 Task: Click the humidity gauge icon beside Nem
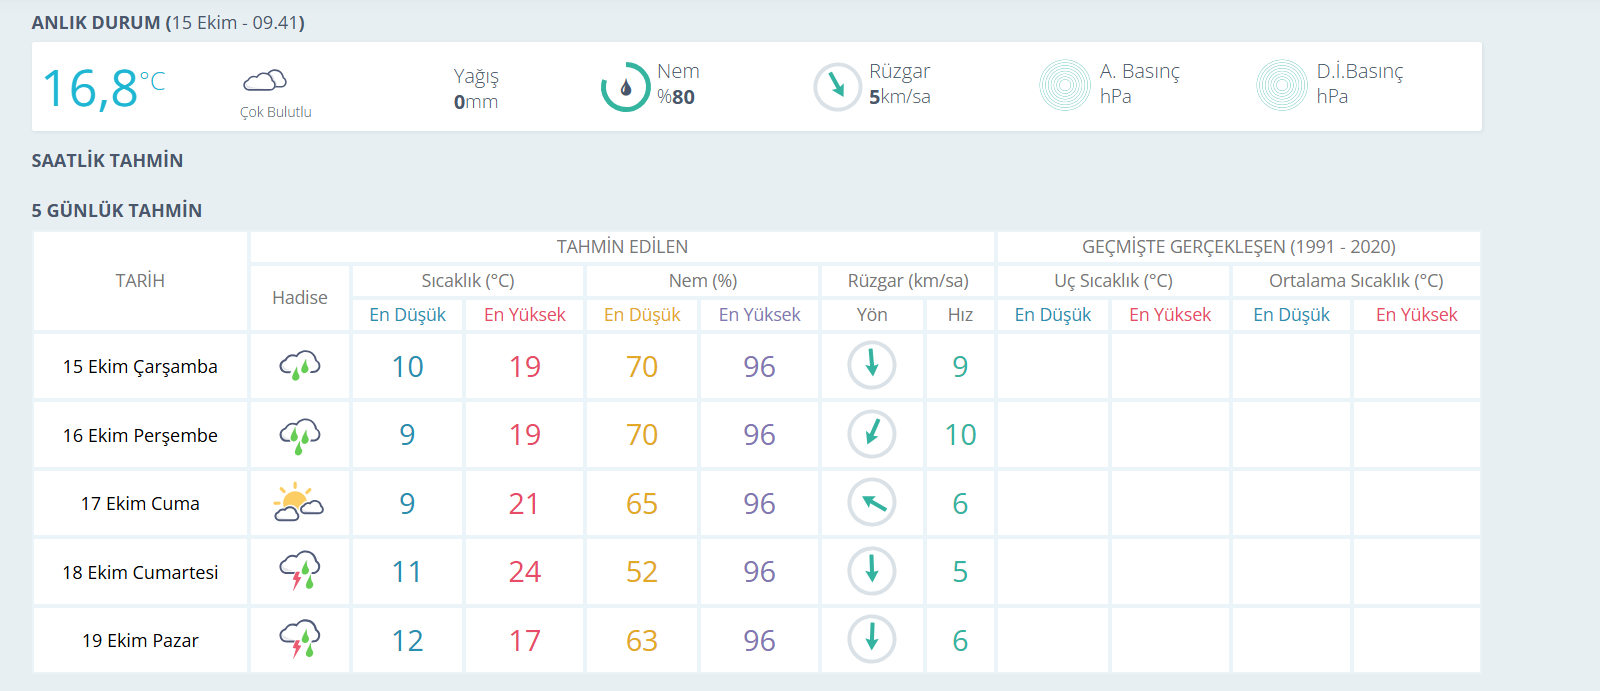click(625, 87)
